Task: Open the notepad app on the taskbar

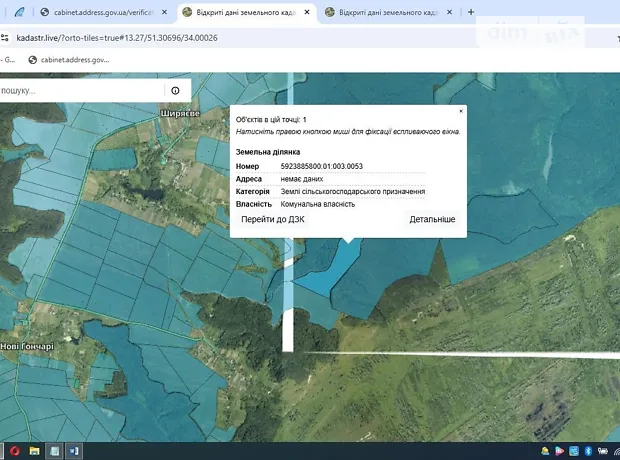Action: point(55,450)
